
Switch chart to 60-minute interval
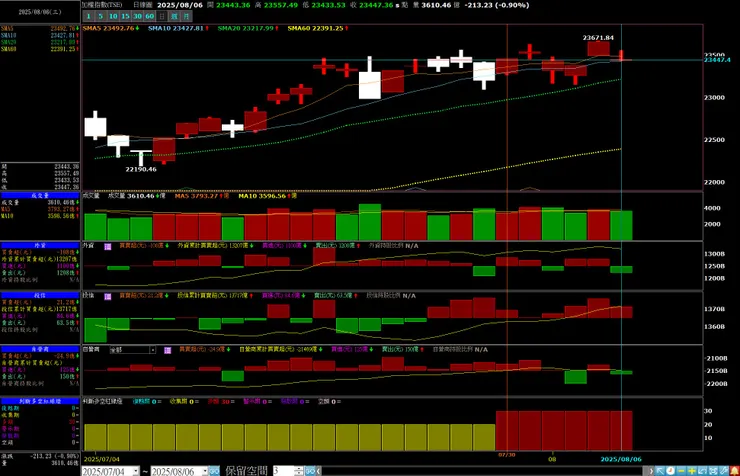150,16
